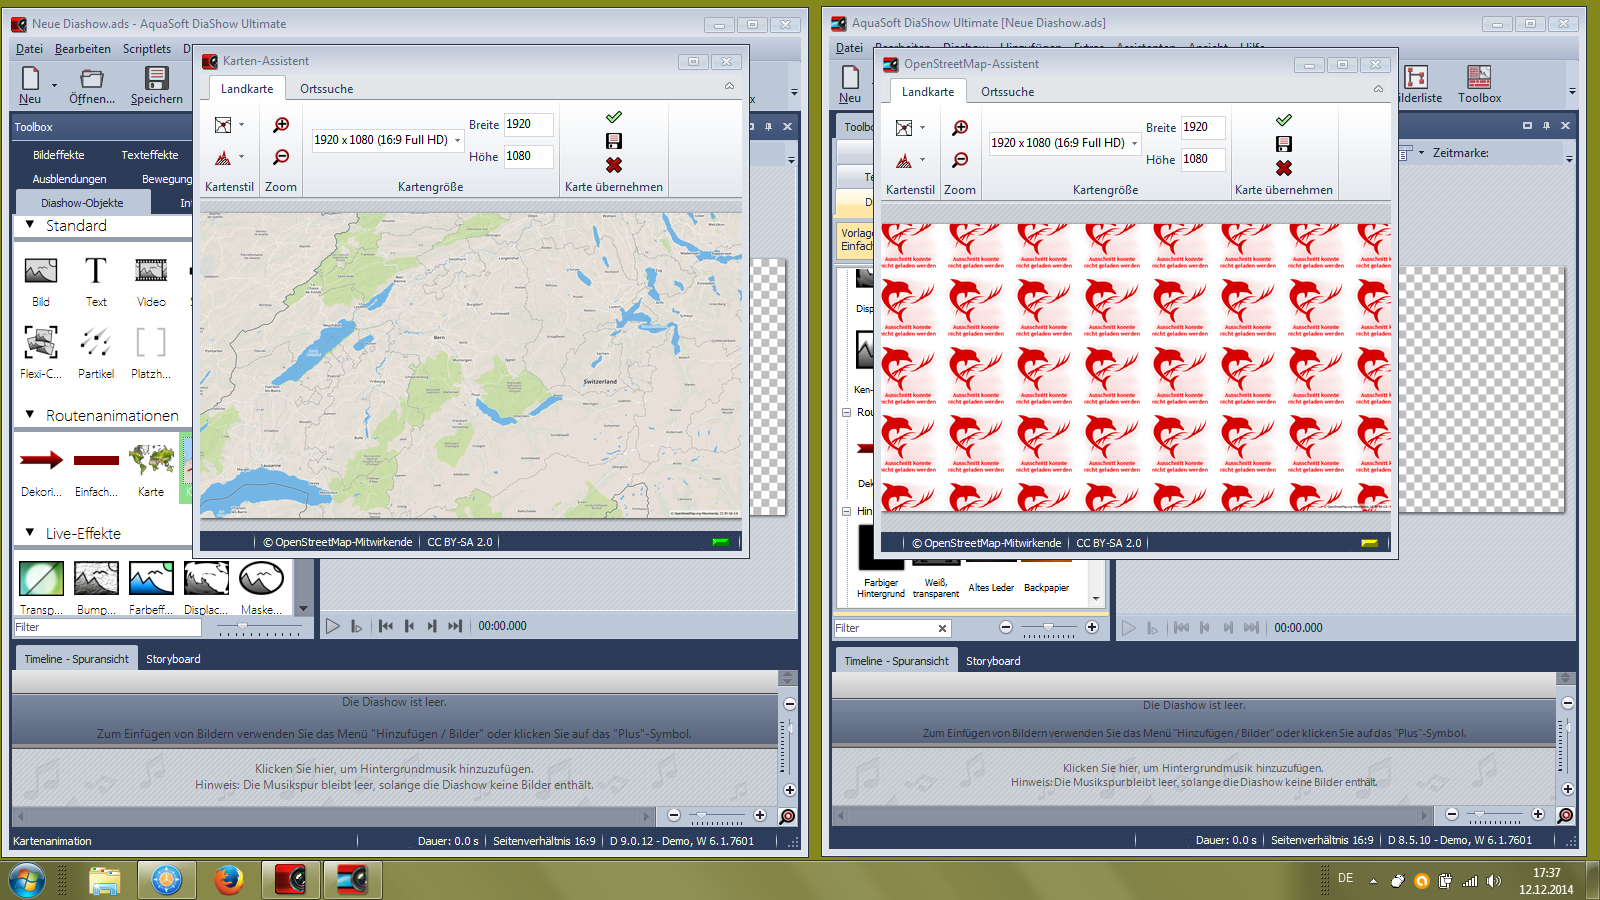This screenshot has width=1600, height=900.
Task: Click red X icon in left Karten-Assistent
Action: 614,165
